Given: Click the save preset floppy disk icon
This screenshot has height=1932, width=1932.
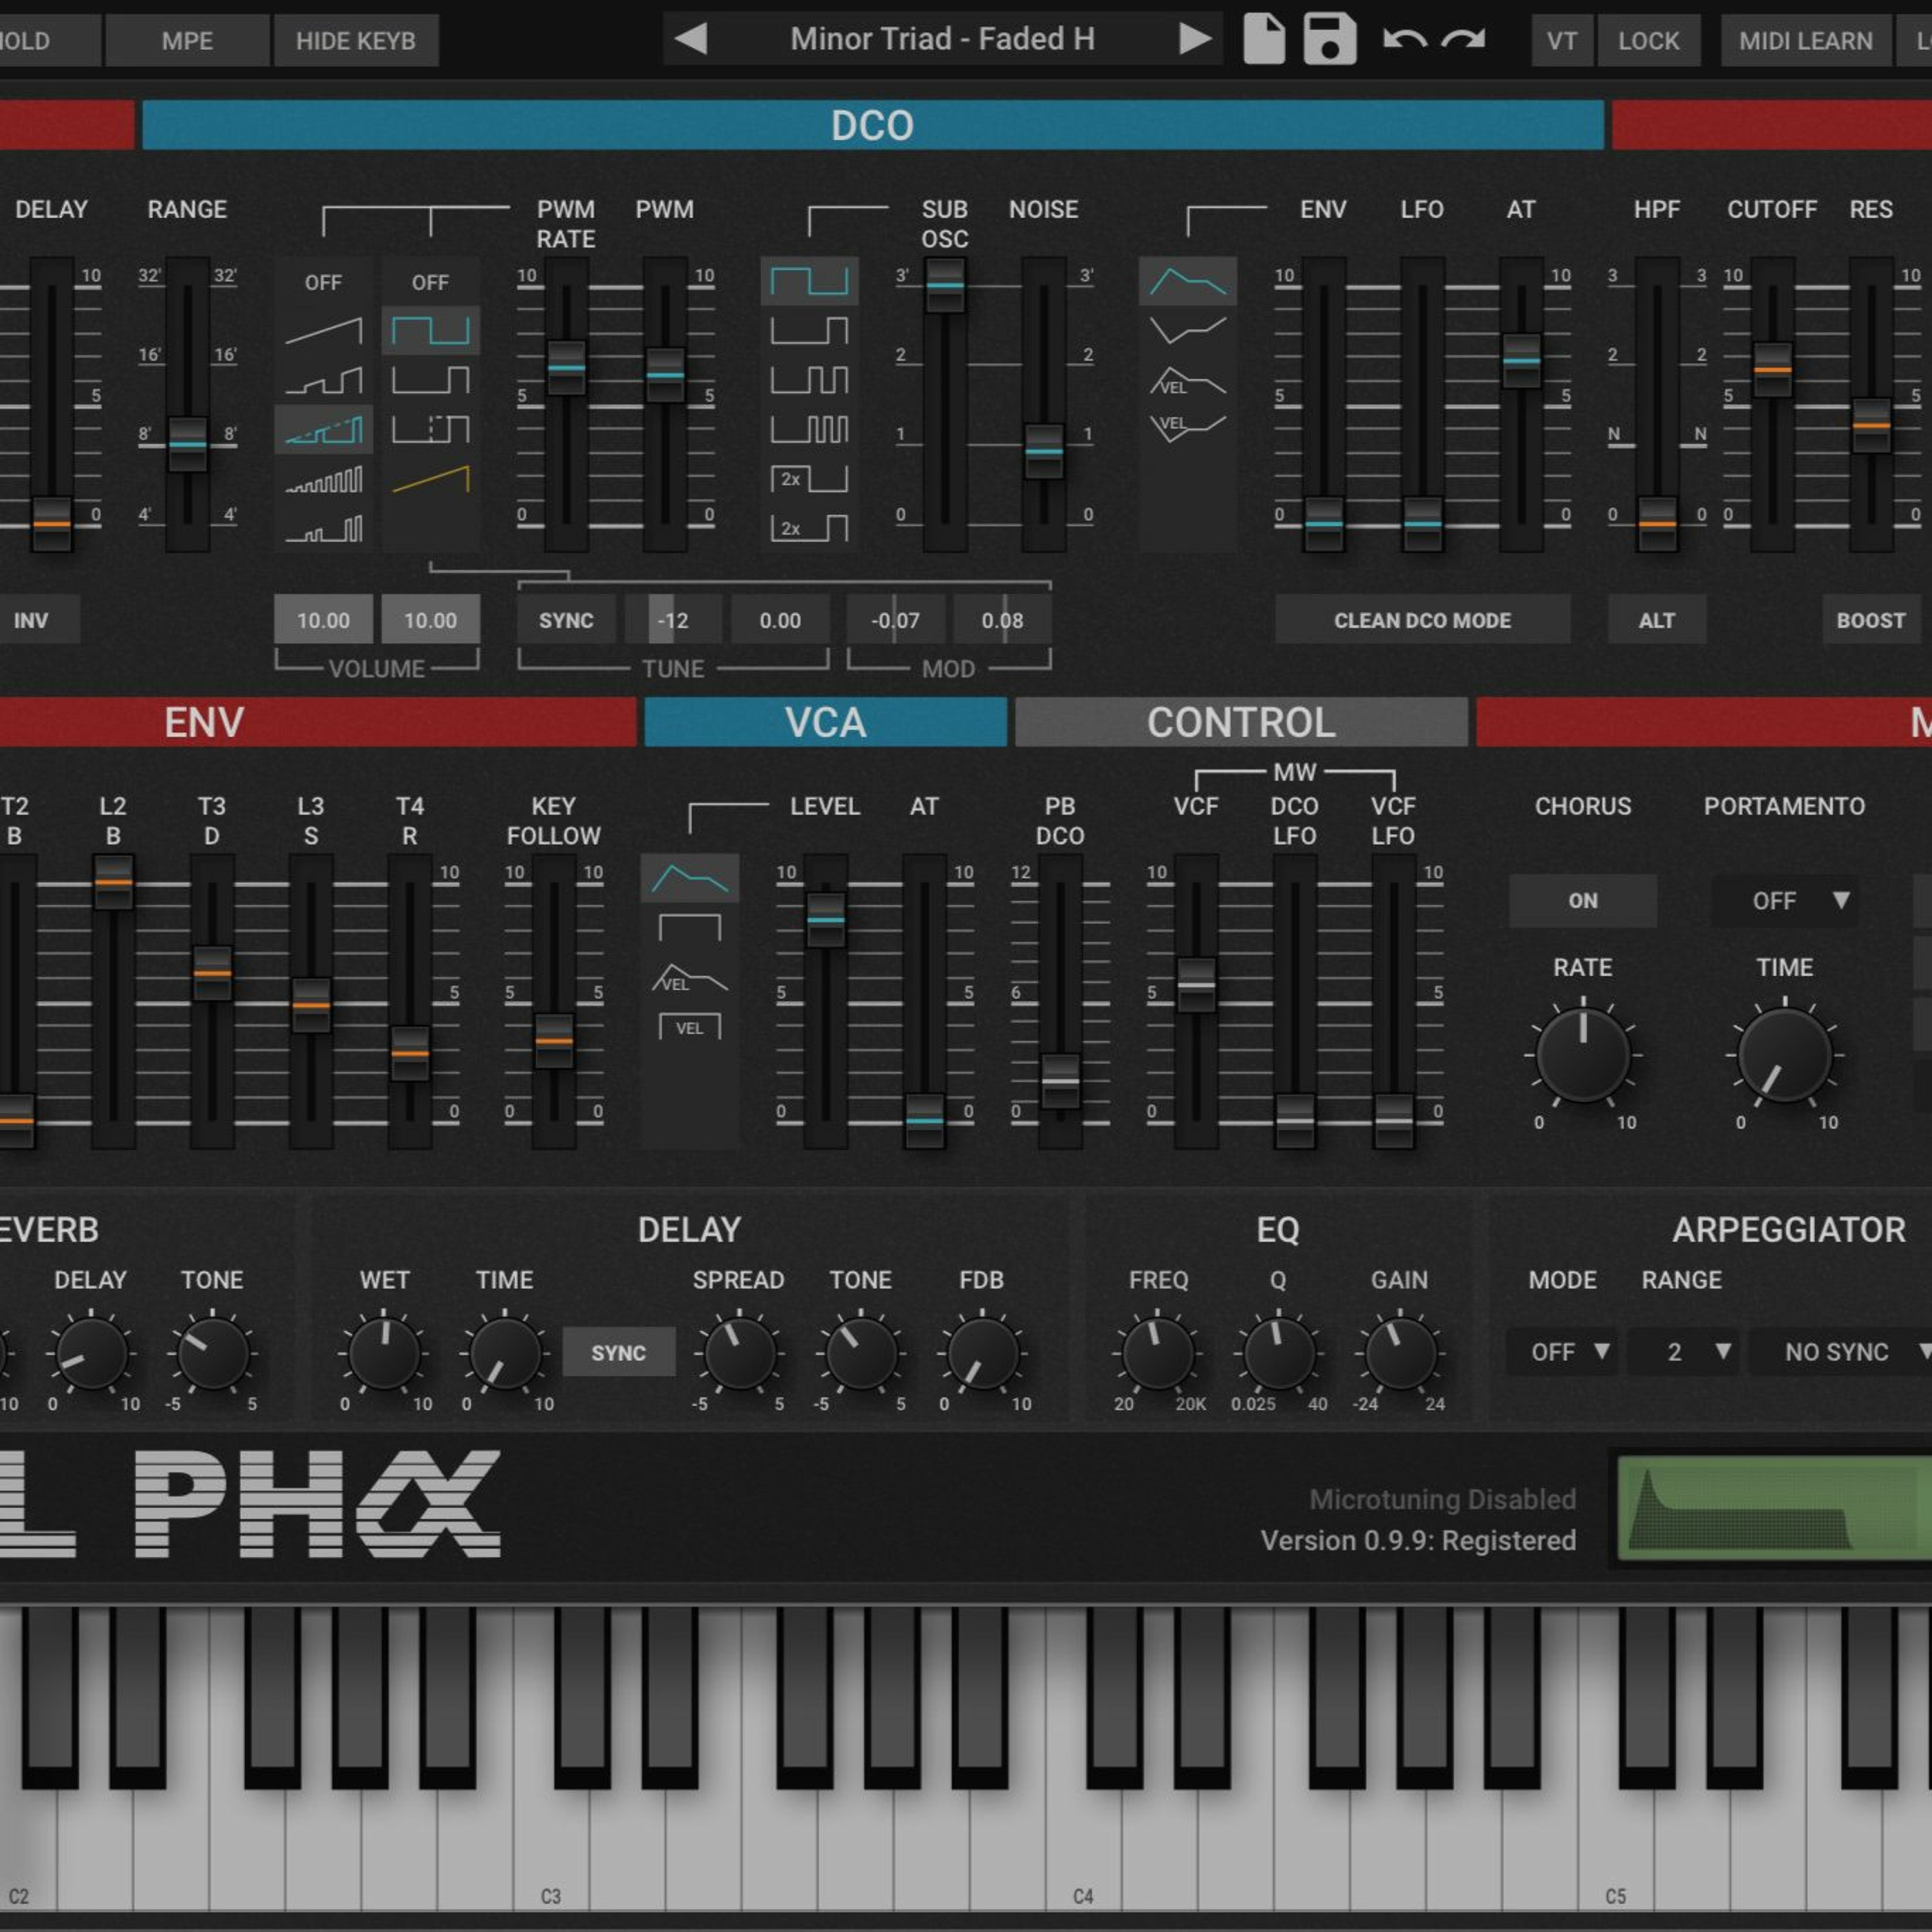Looking at the screenshot, I should pos(1329,40).
